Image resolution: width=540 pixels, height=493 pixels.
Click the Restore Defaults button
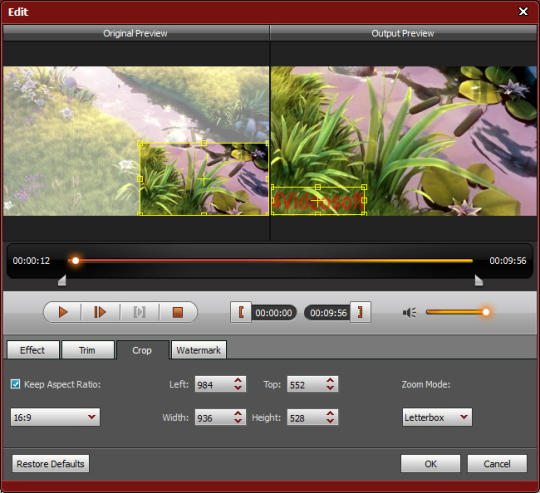click(51, 464)
